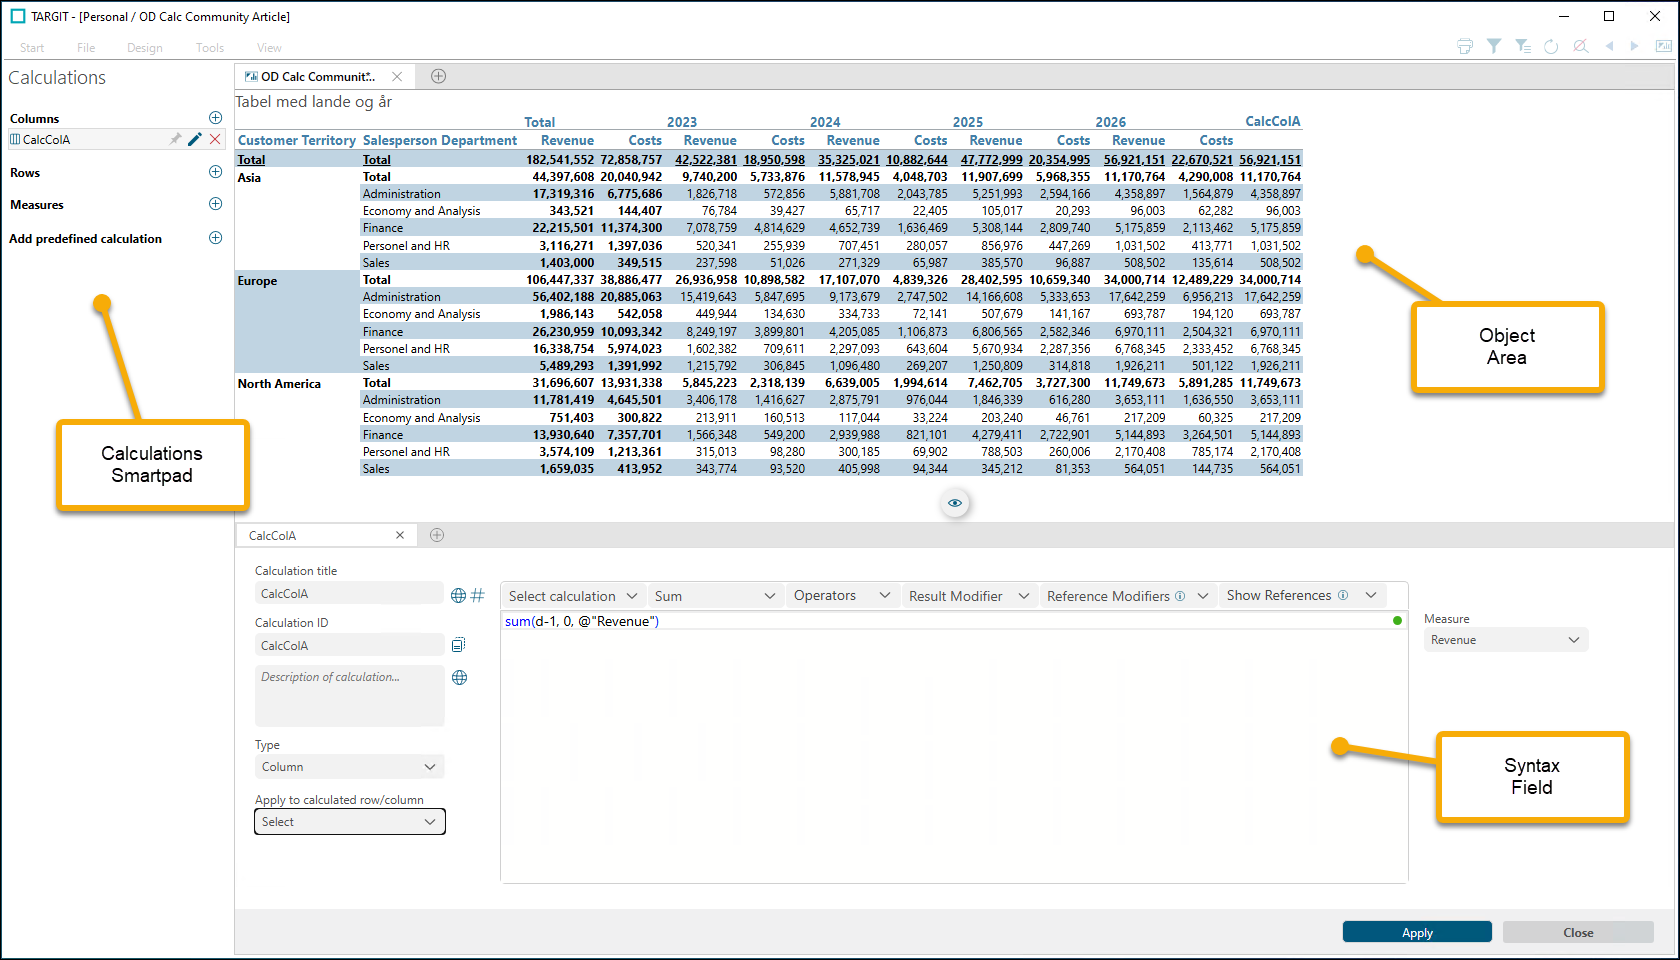Open the Sum function dropdown

[x=715, y=596]
